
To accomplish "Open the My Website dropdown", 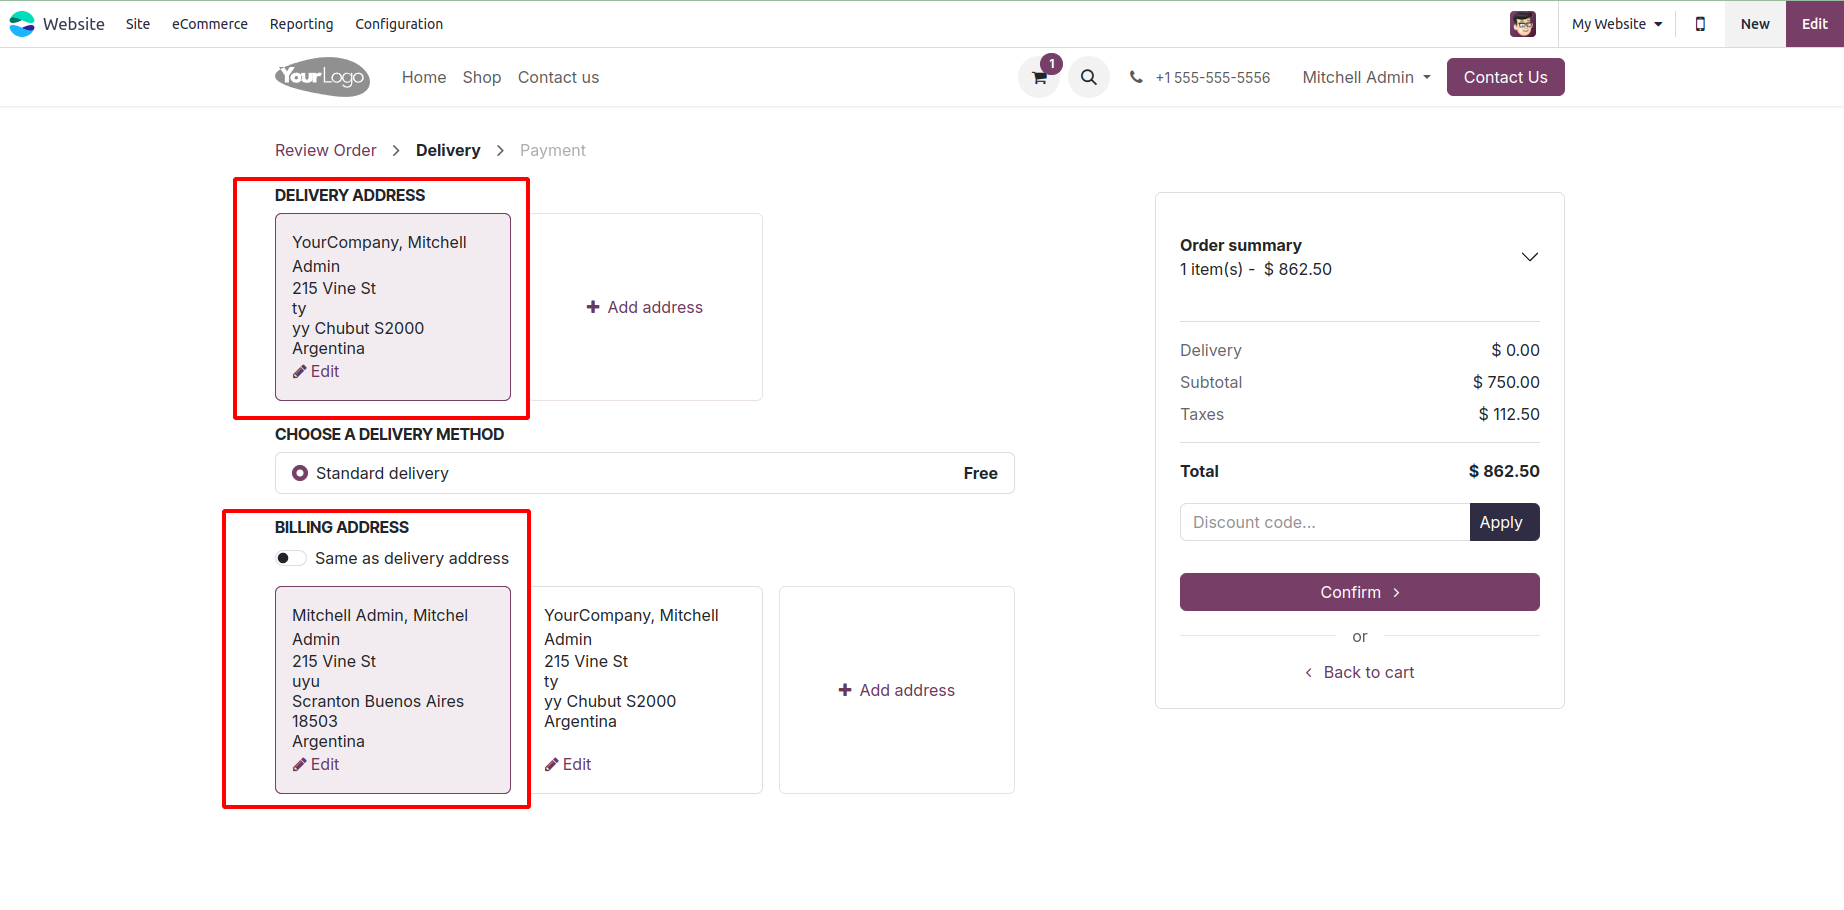I will 1617,24.
